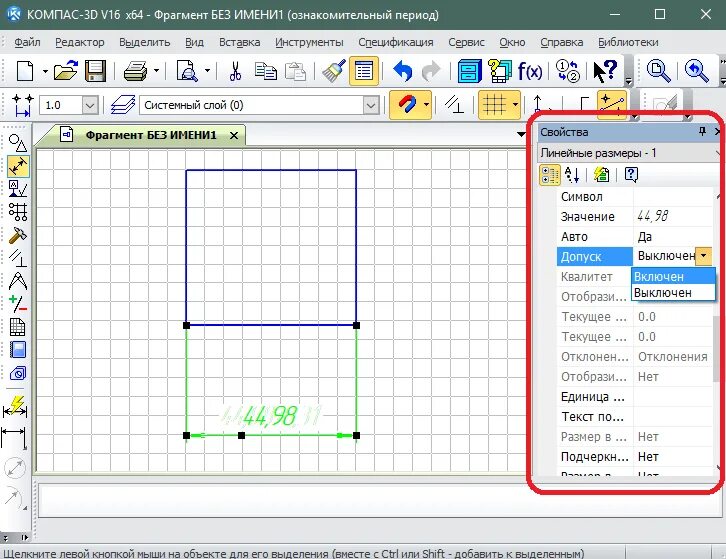This screenshot has width=726, height=559.
Task: Expand the magnet snapping dropdown arrow
Action: (x=426, y=105)
